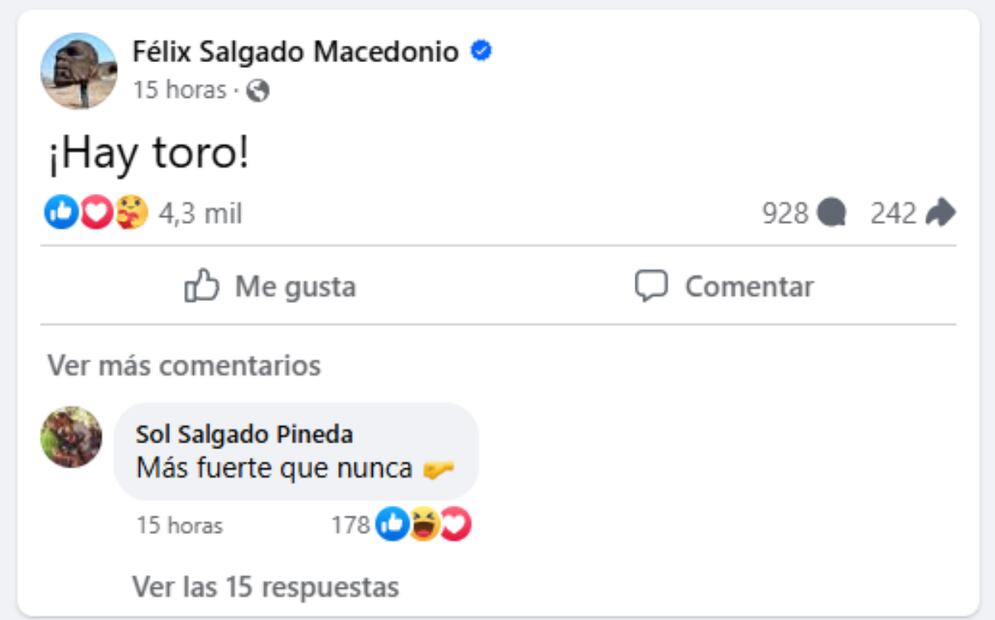The width and height of the screenshot is (995, 620).
Task: Click Félix Salgado Macedonio's profile picture
Action: click(x=78, y=71)
